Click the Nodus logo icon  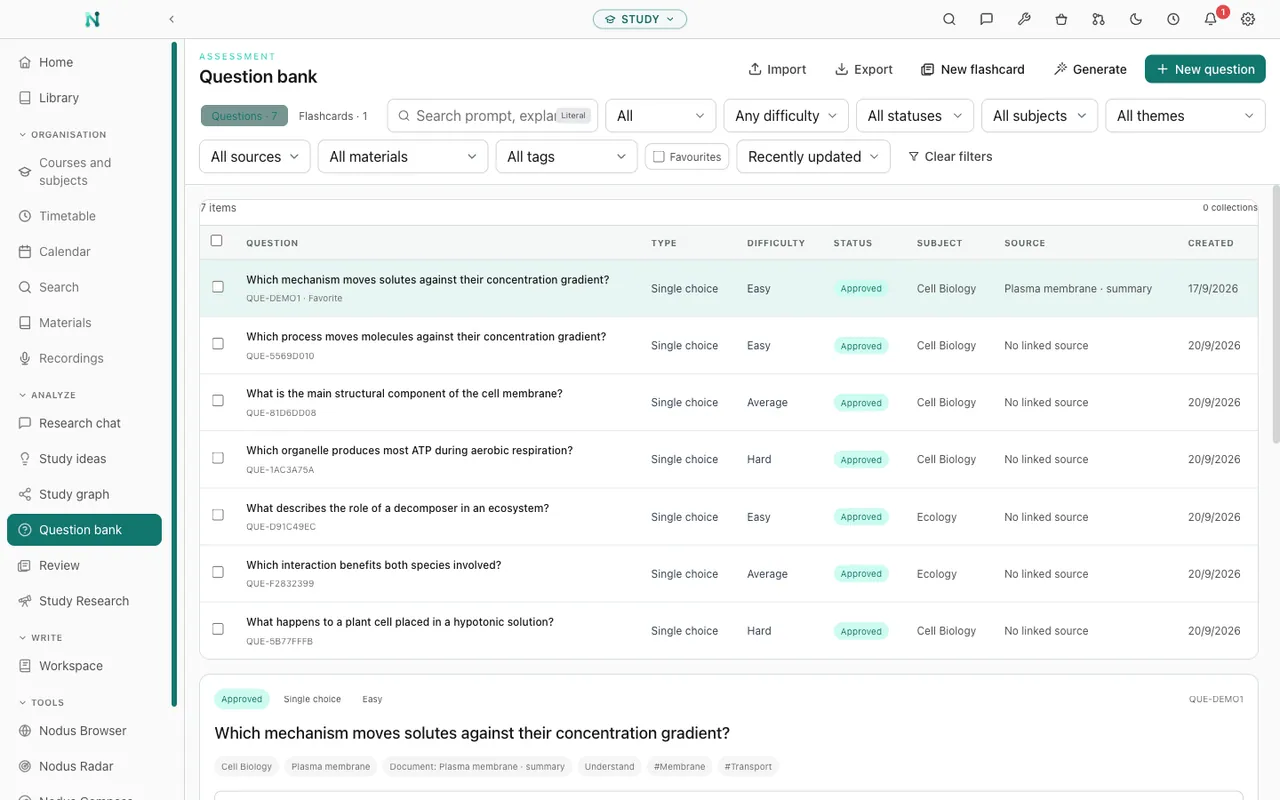[x=93, y=19]
